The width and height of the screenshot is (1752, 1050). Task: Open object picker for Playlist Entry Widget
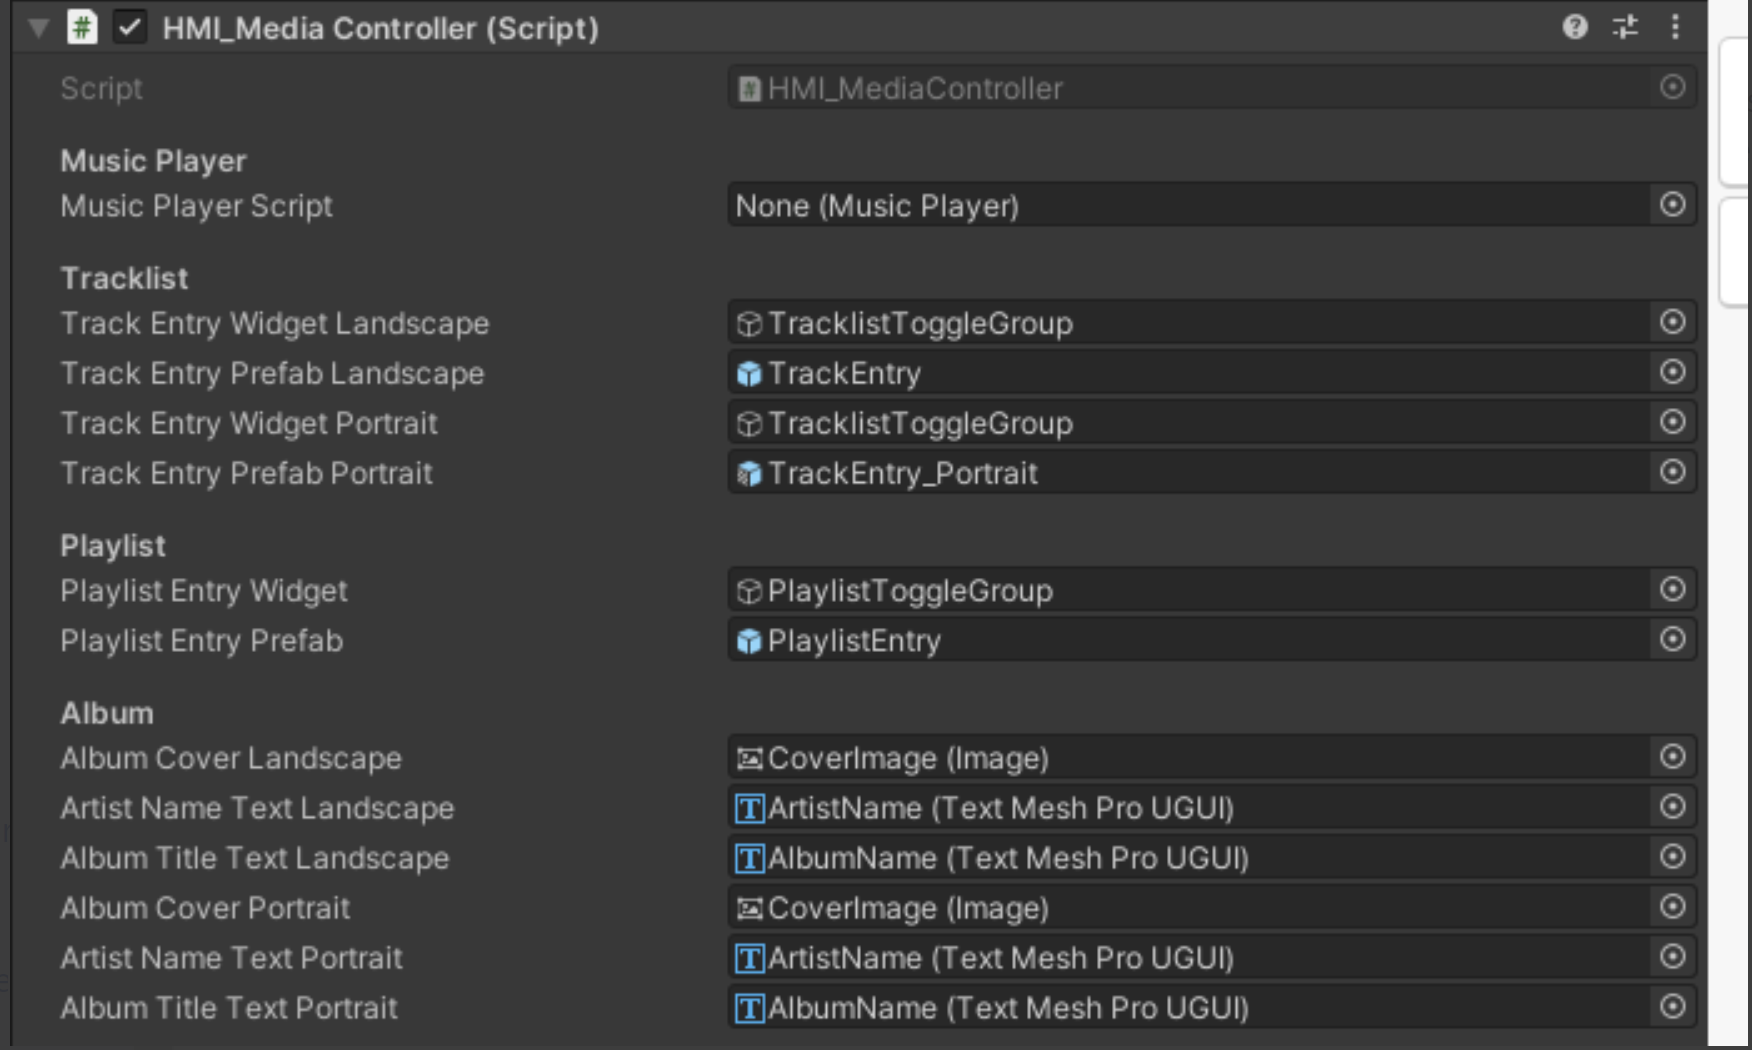(x=1673, y=590)
